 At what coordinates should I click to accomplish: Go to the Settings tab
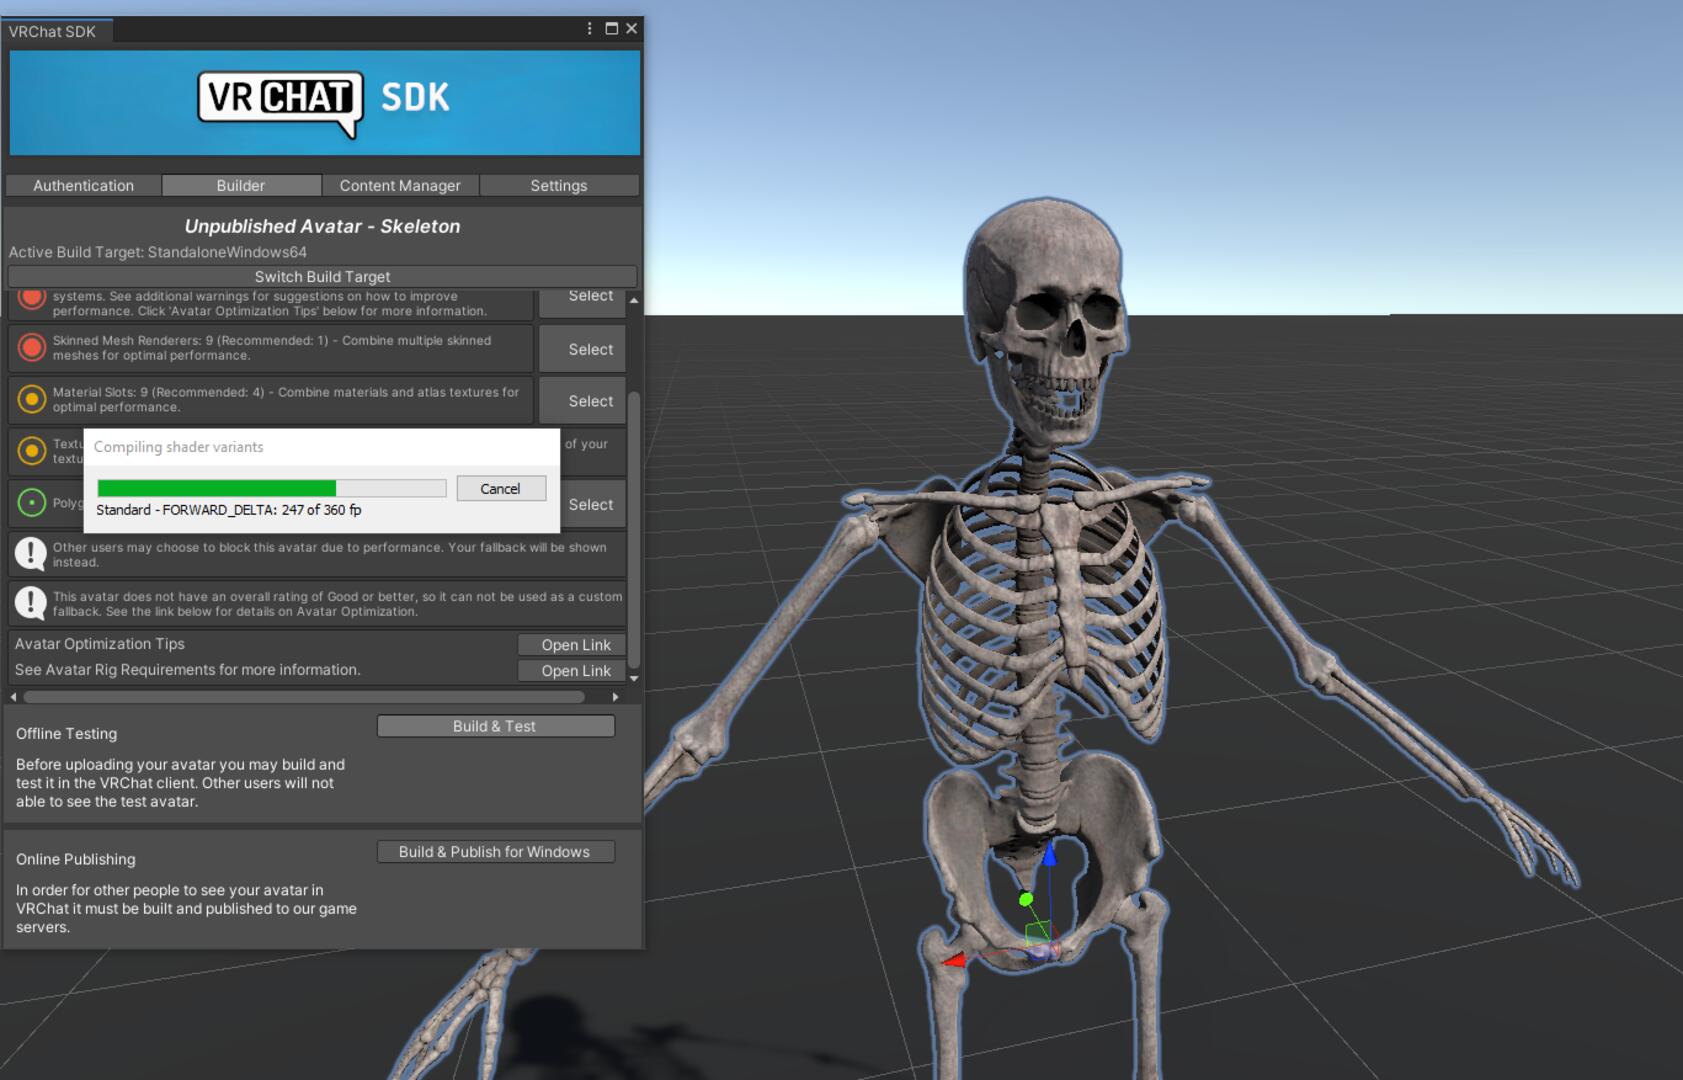[558, 186]
